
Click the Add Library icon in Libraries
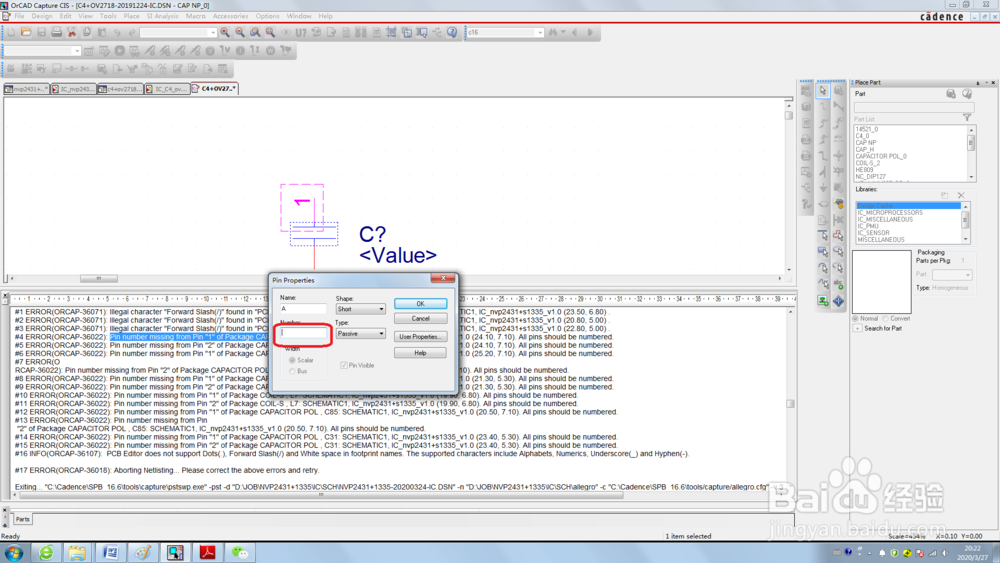[x=945, y=195]
